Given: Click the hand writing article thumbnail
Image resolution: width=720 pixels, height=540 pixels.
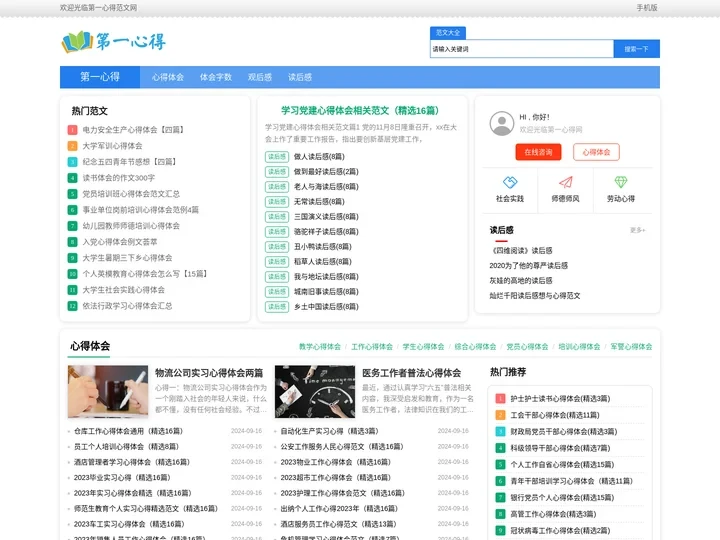Looking at the screenshot, I should 108,392.
